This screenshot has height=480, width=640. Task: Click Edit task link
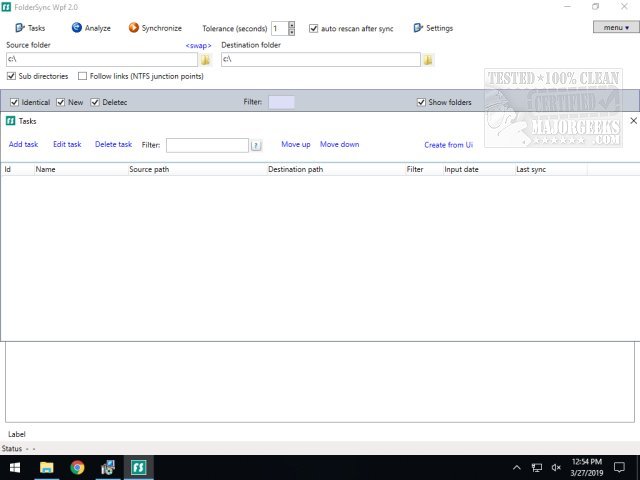pyautogui.click(x=67, y=144)
